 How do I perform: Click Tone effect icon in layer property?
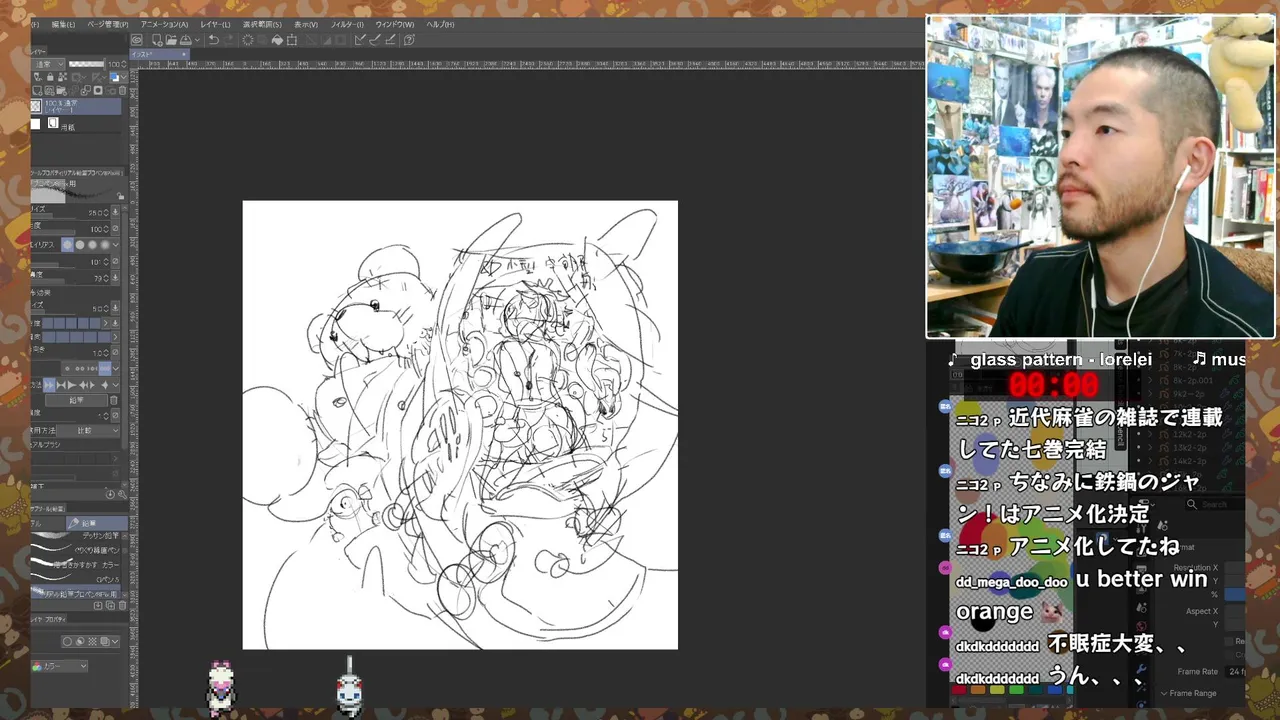[x=92, y=642]
